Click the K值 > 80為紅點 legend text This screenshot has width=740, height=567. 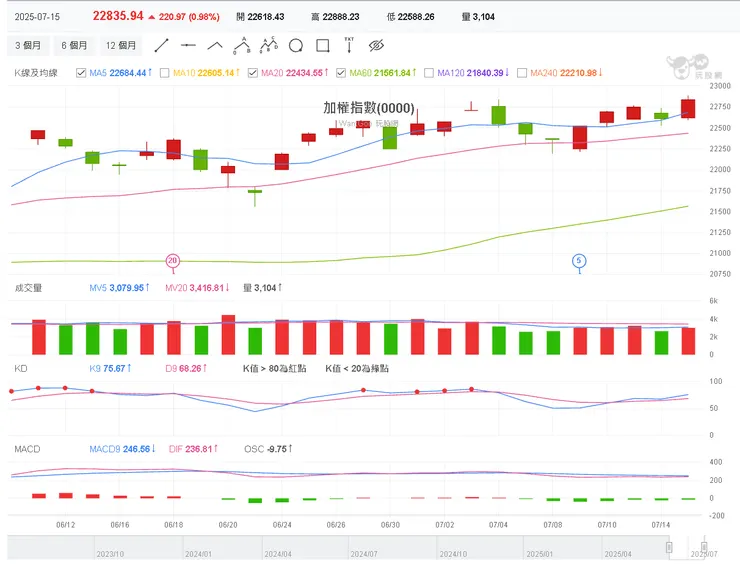(275, 369)
